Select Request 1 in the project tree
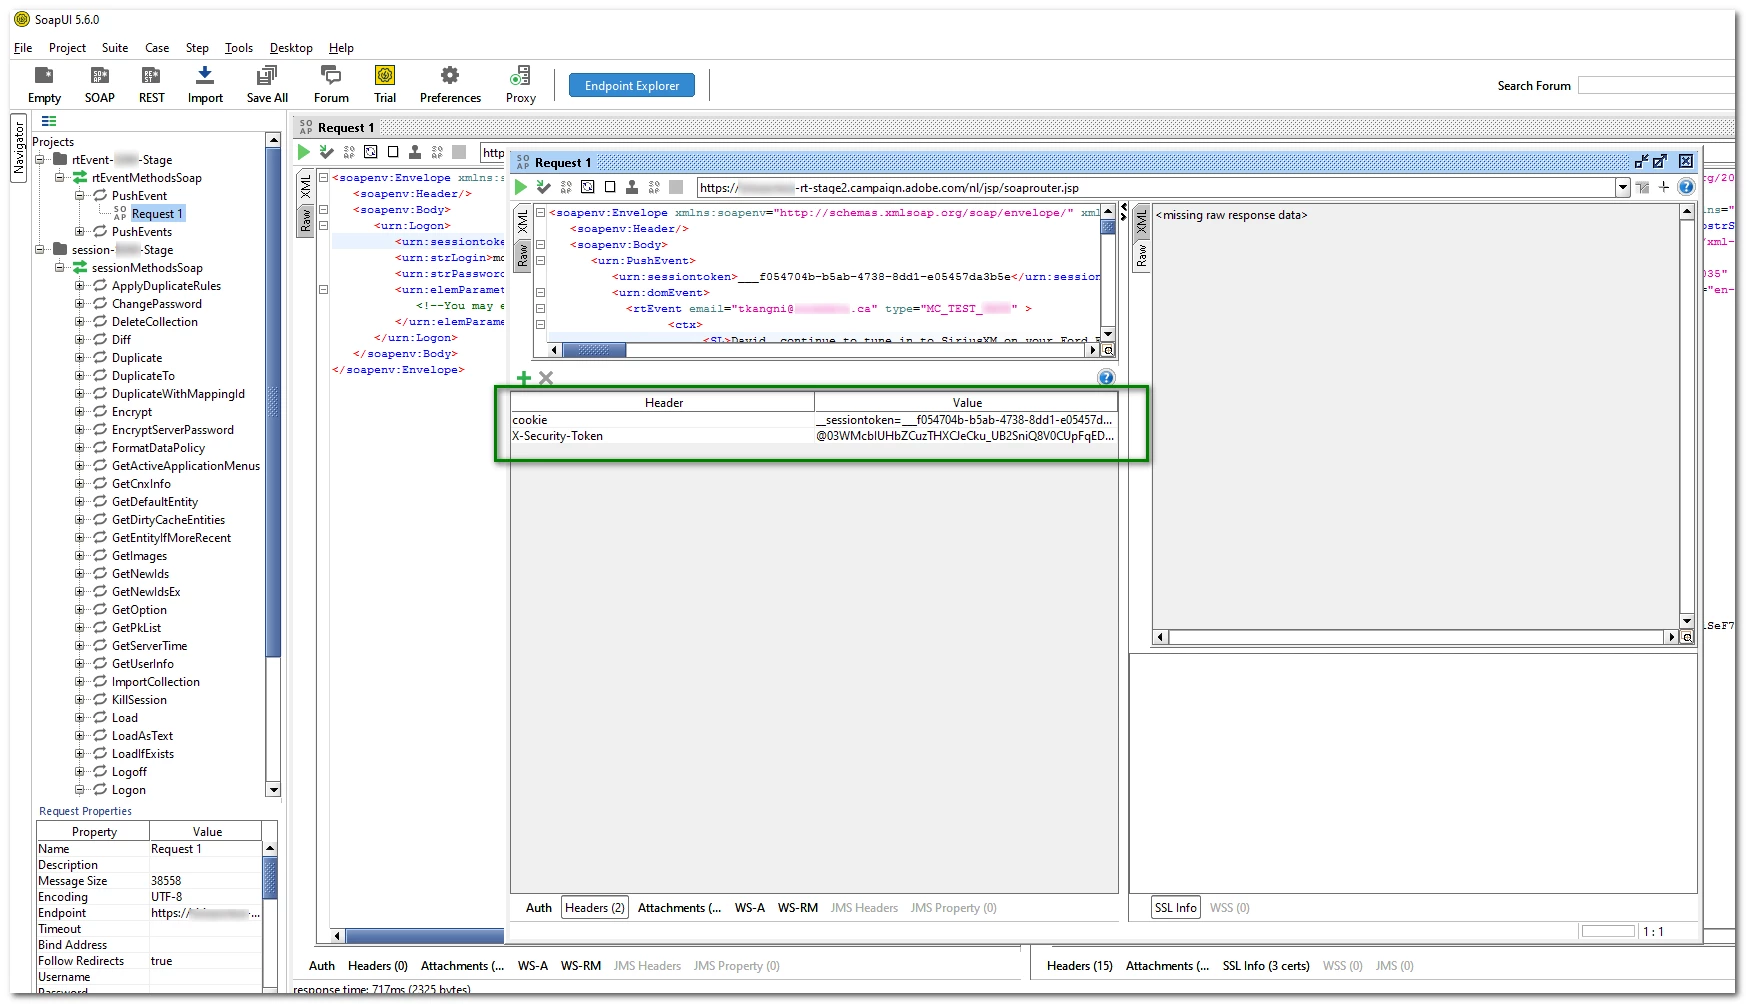The width and height of the screenshot is (1746, 1004). point(157,214)
